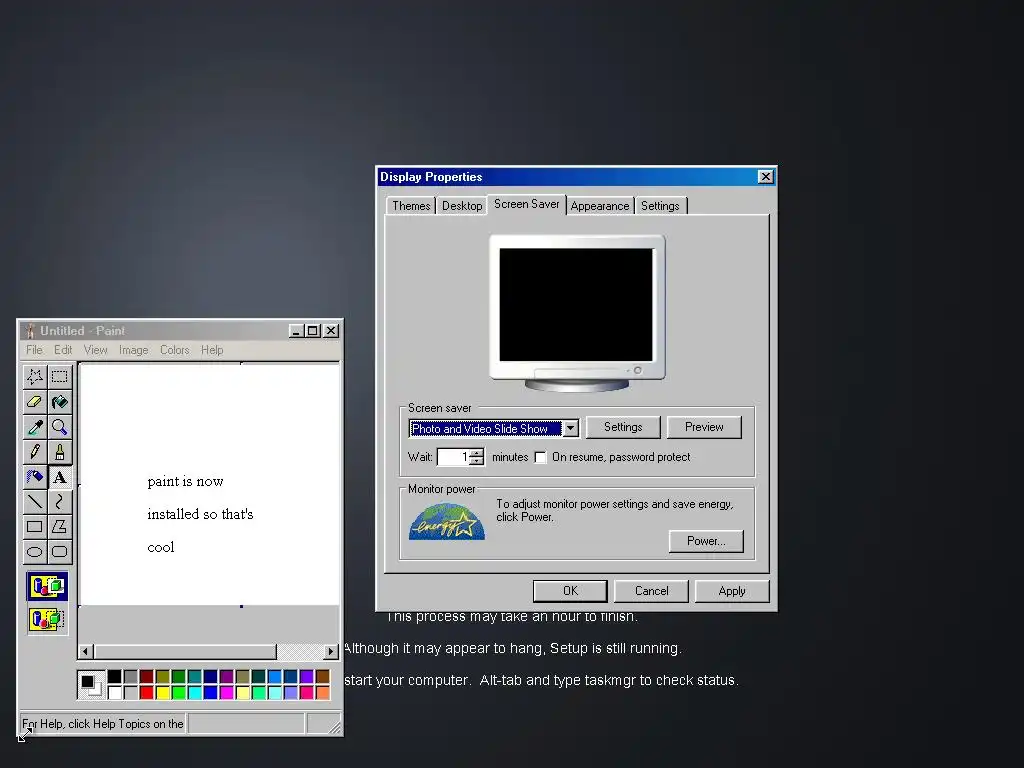This screenshot has width=1024, height=768.
Task: Click the Apply button
Action: point(732,591)
